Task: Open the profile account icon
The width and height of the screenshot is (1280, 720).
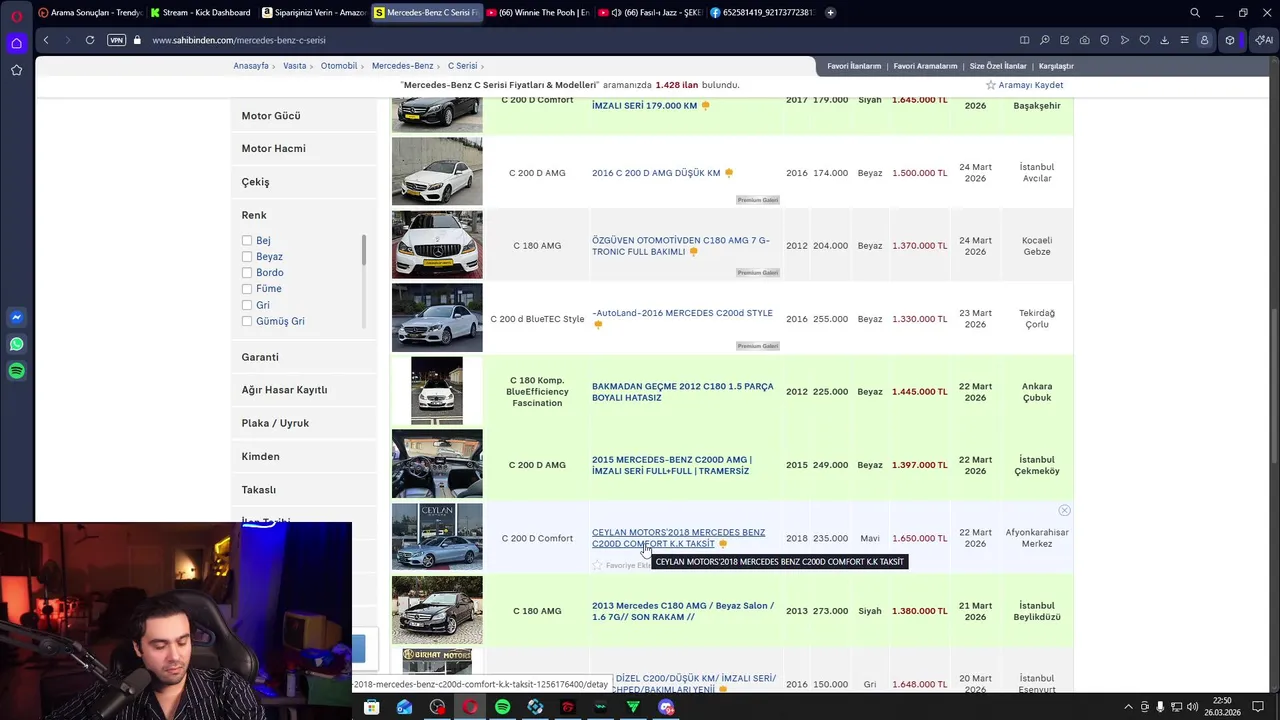Action: [x=1204, y=40]
